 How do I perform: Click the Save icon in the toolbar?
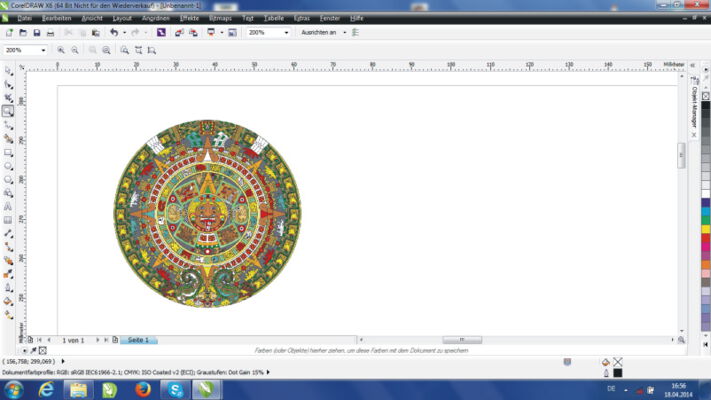[36, 33]
